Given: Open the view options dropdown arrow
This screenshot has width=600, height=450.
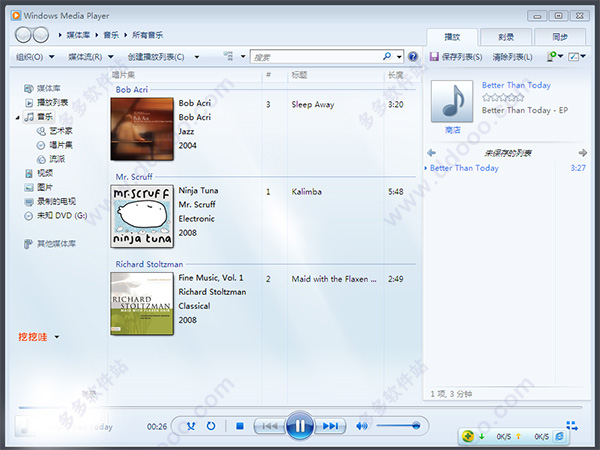Looking at the screenshot, I should pos(243,57).
